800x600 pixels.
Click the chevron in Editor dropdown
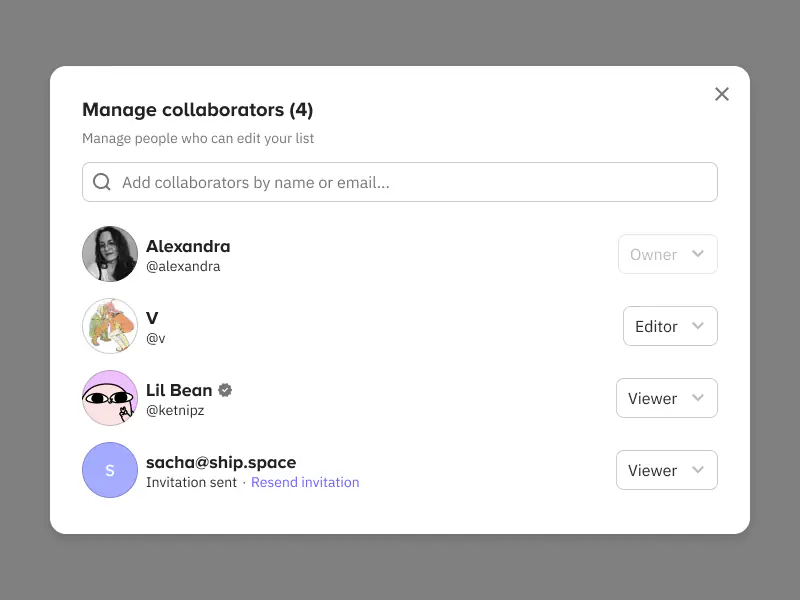(x=697, y=326)
